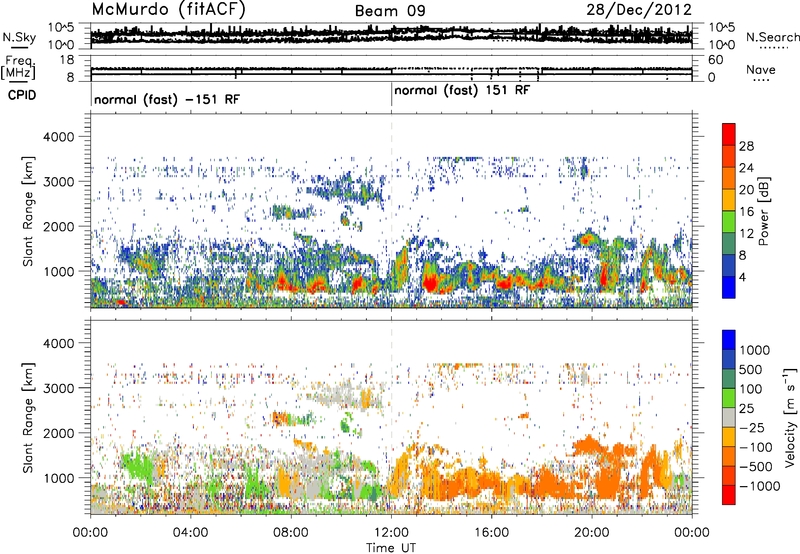Click the '20:00' time tick label
This screenshot has height=554, width=800.
coord(592,533)
